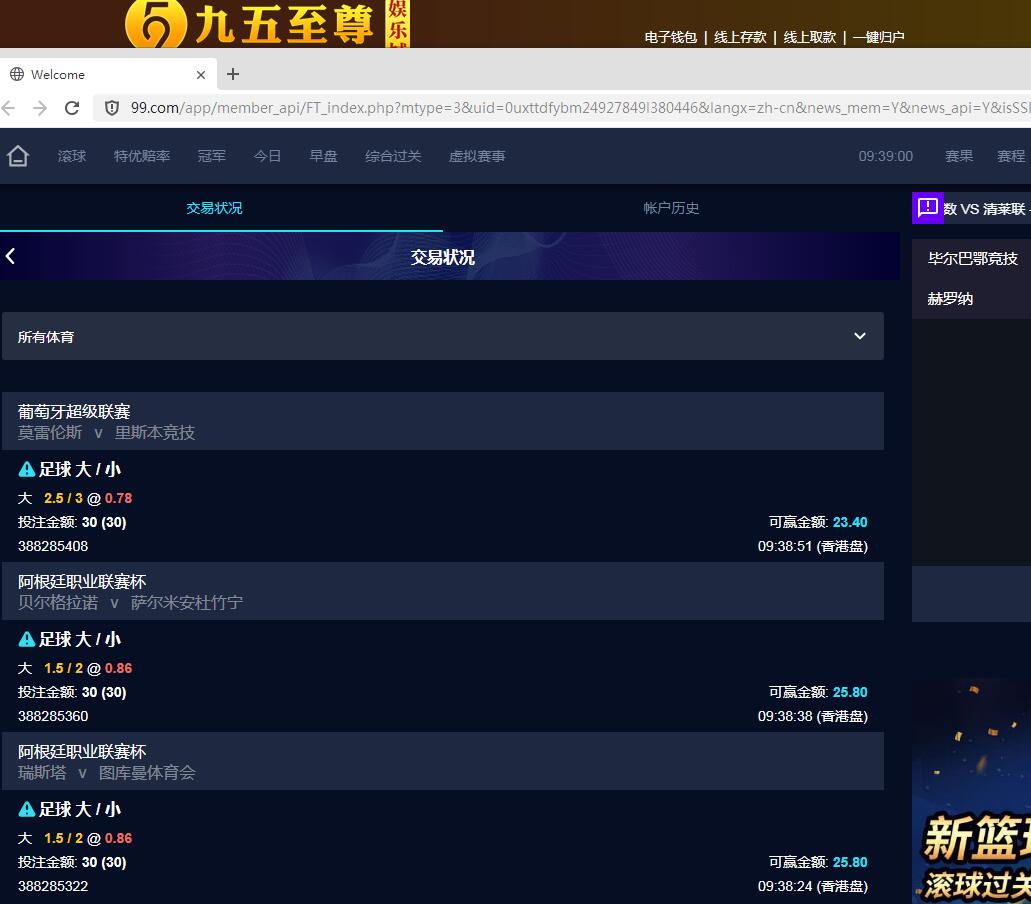
Task: Click warning icon on bet 388285360
Action: [x=26, y=639]
